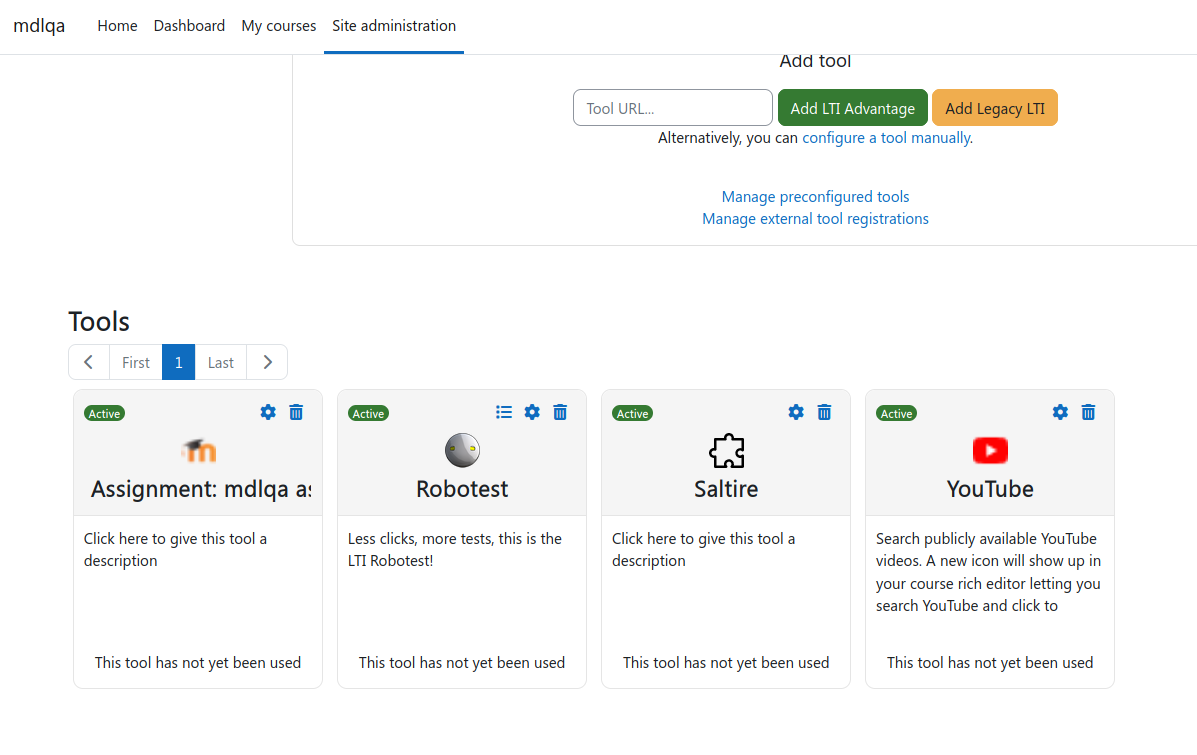Image resolution: width=1197 pixels, height=755 pixels.
Task: Go to next page arrow in pagination
Action: coord(267,362)
